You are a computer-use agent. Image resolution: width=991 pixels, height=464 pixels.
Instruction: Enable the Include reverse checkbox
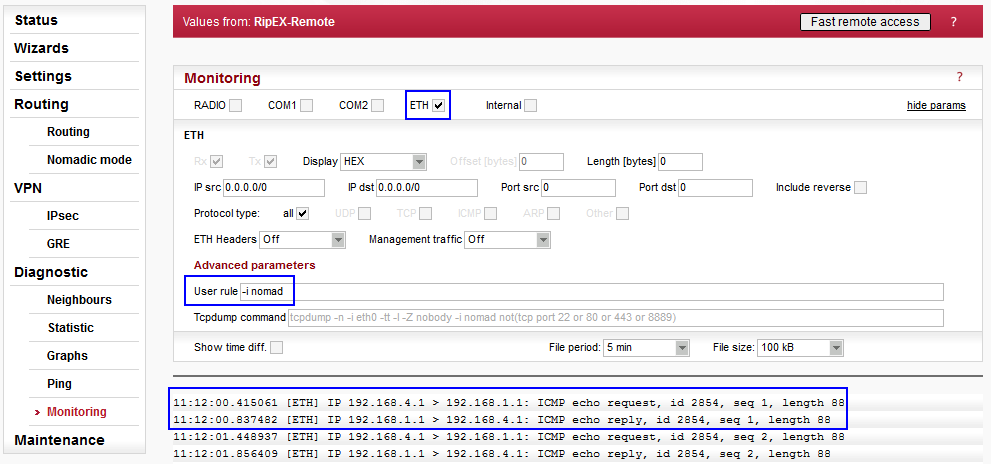[x=860, y=187]
